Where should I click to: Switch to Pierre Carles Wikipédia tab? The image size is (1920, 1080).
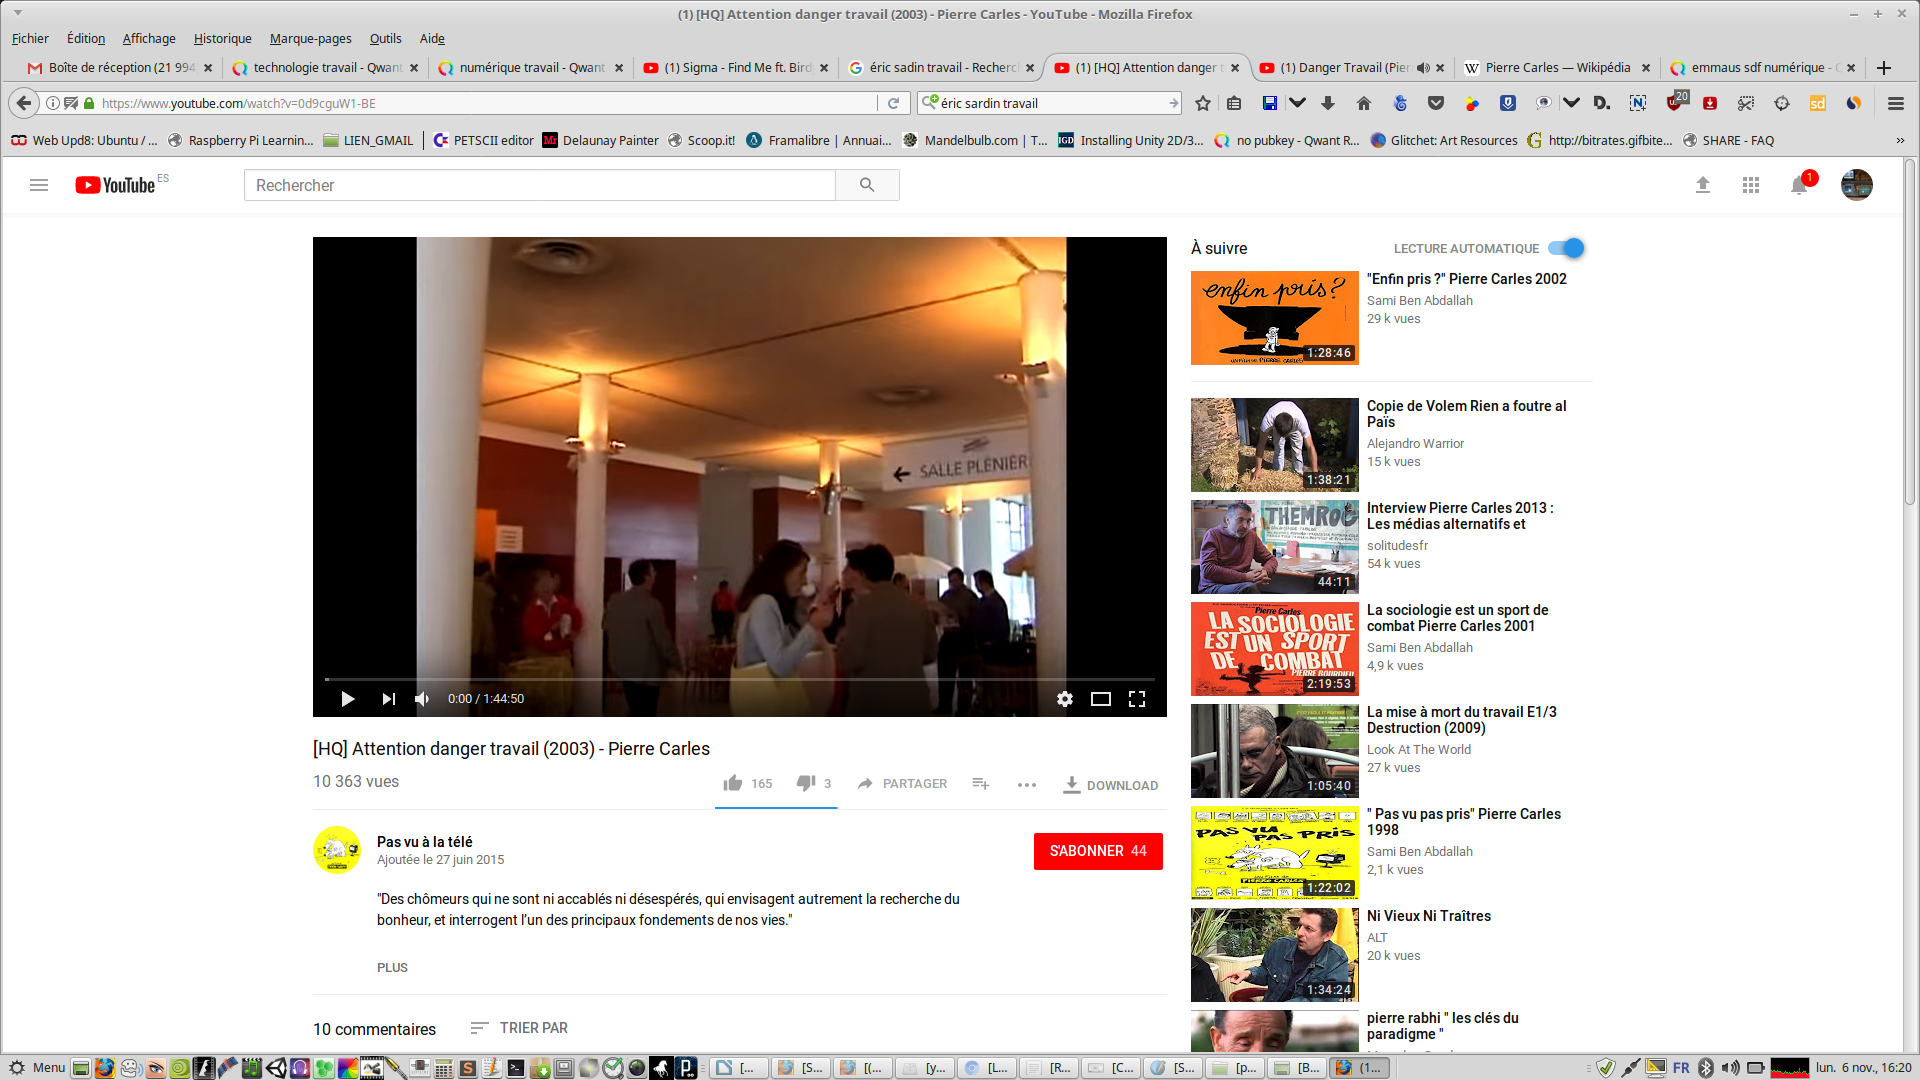point(1556,67)
